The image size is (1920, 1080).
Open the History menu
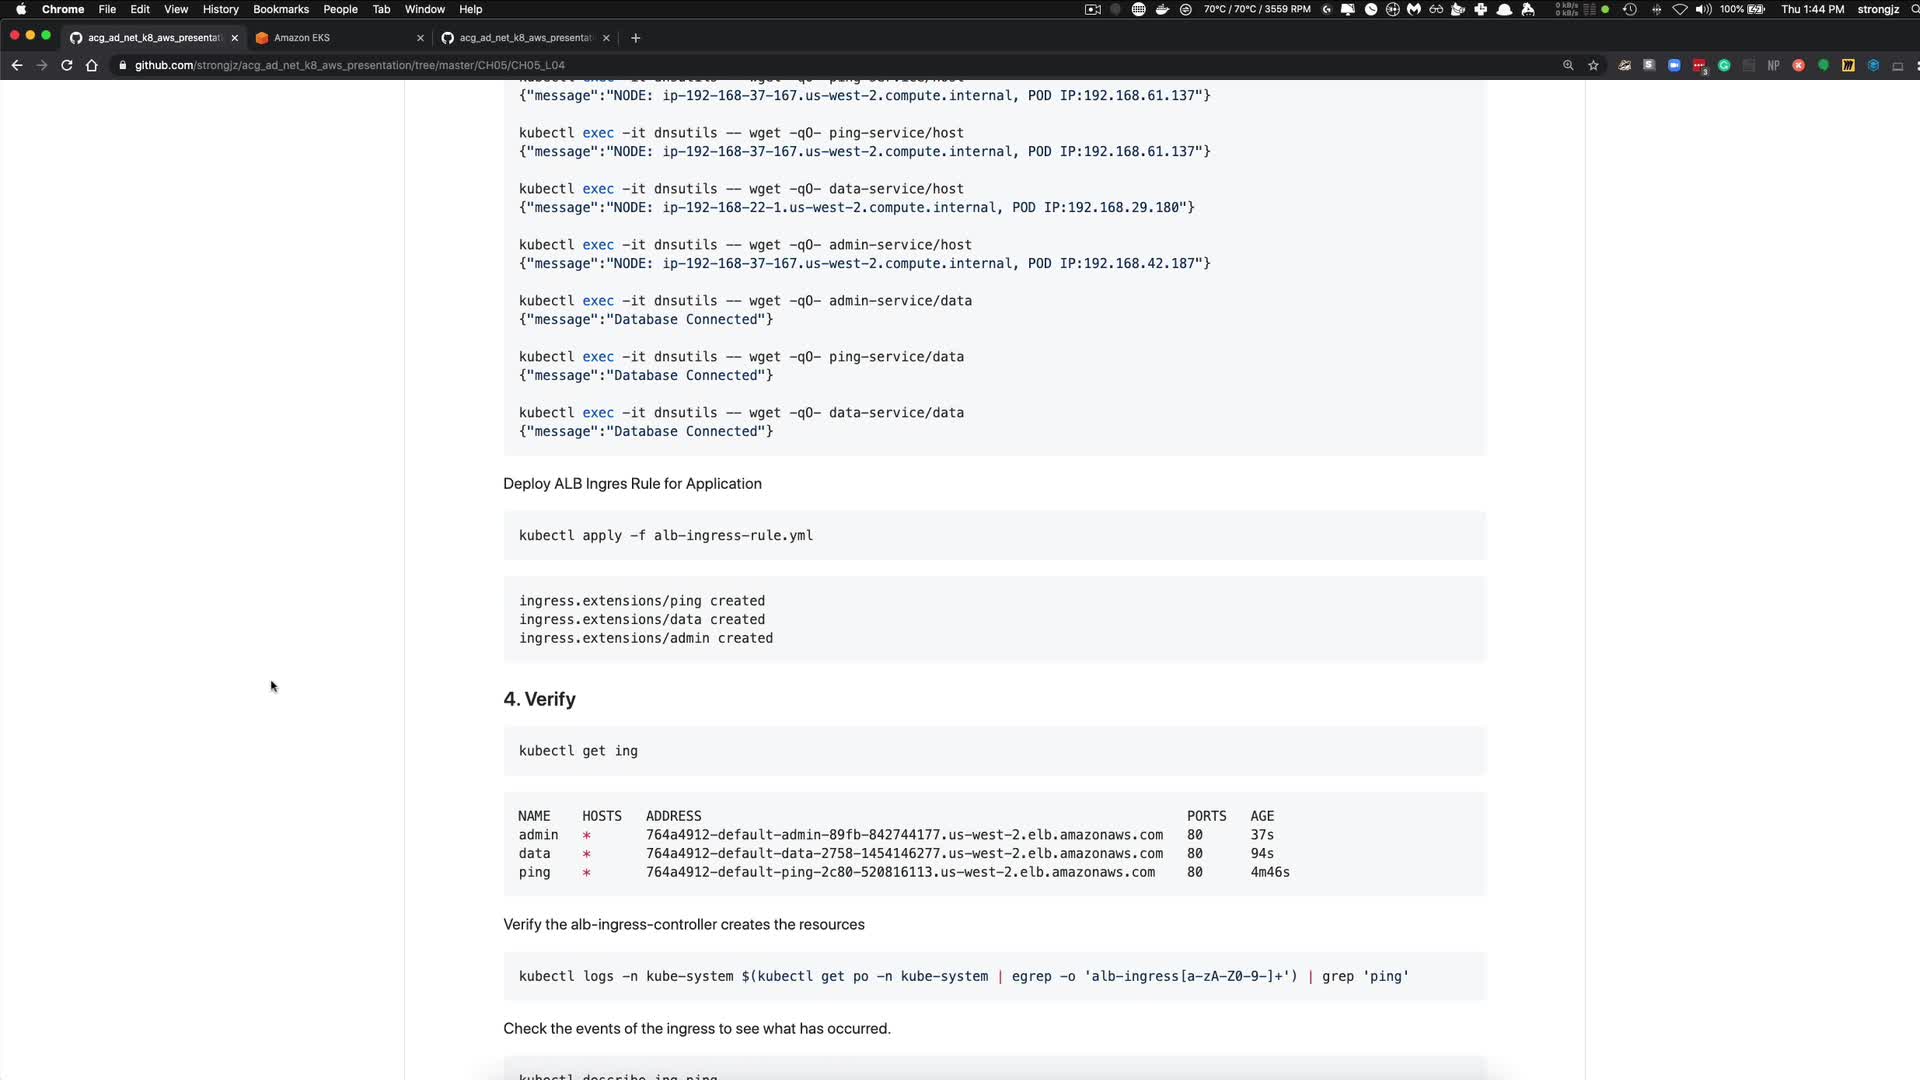point(220,9)
